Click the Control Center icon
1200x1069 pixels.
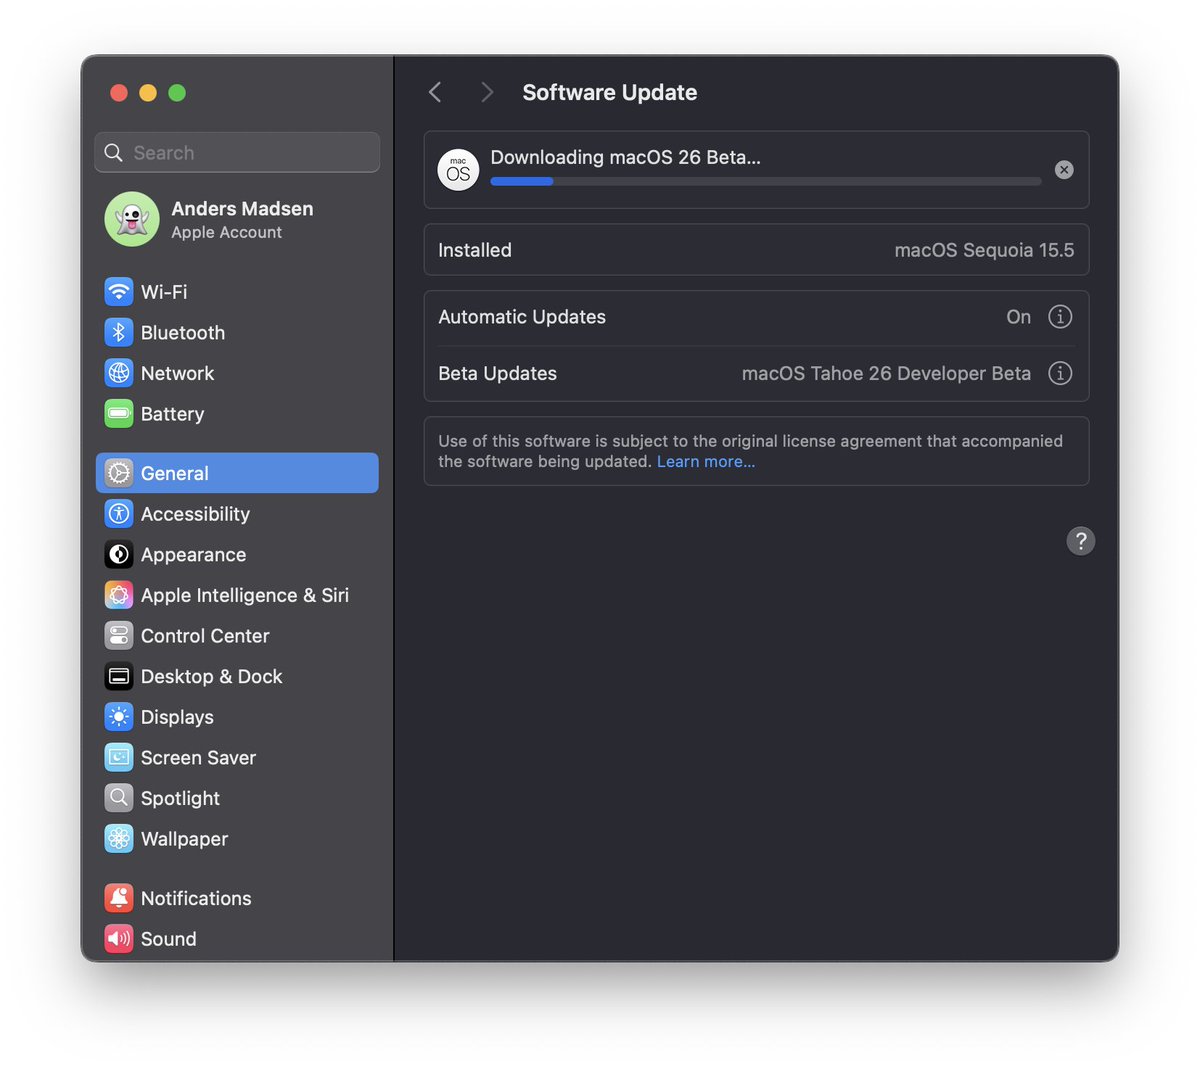(119, 635)
